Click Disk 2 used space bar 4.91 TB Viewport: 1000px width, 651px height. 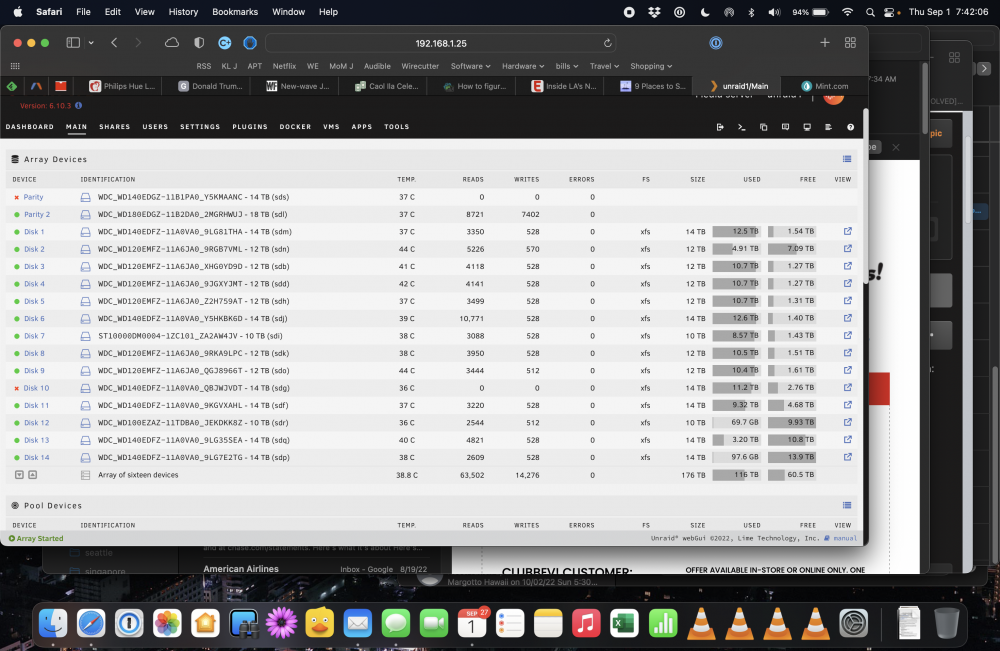(x=736, y=249)
